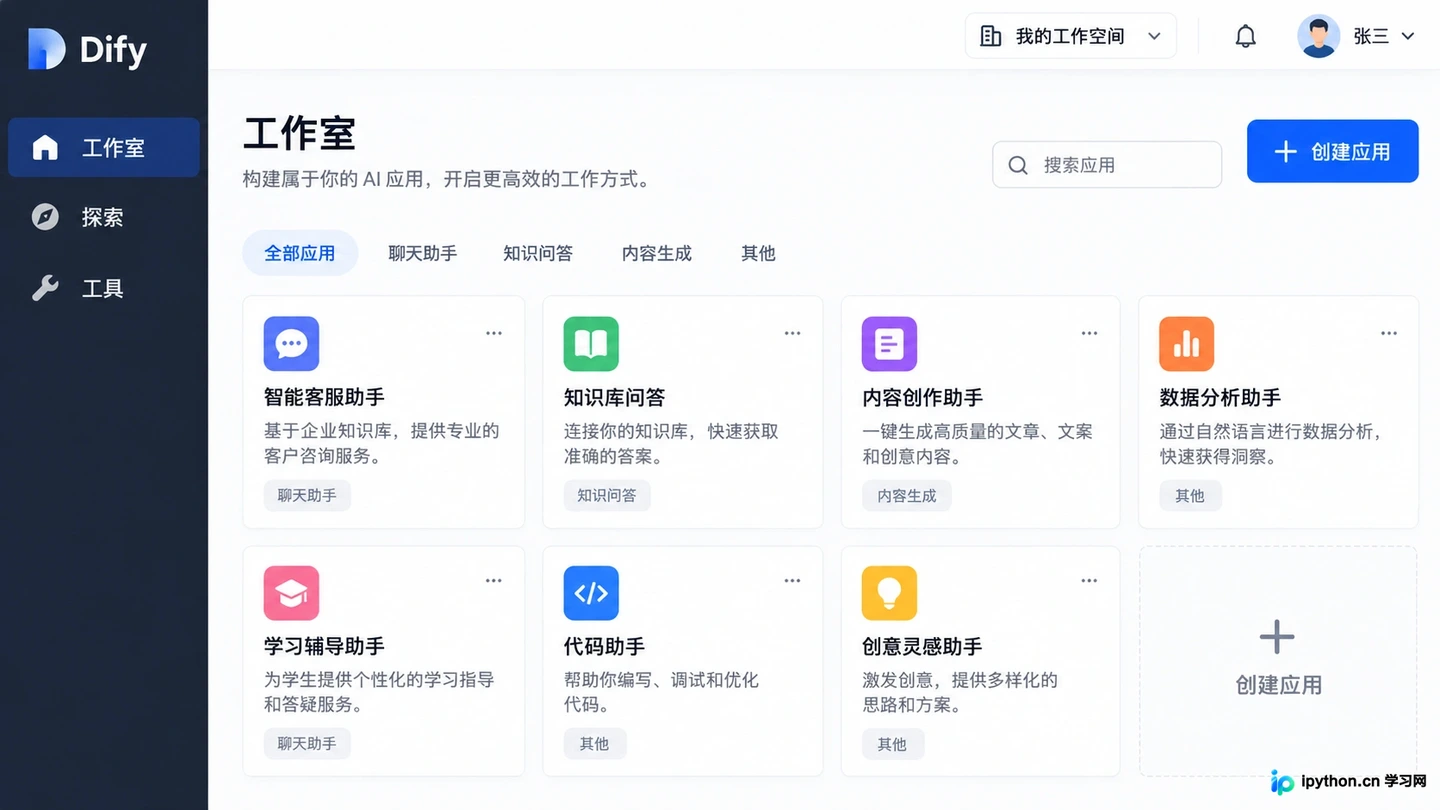The image size is (1440, 810).
Task: Open the notification bell
Action: [x=1245, y=37]
